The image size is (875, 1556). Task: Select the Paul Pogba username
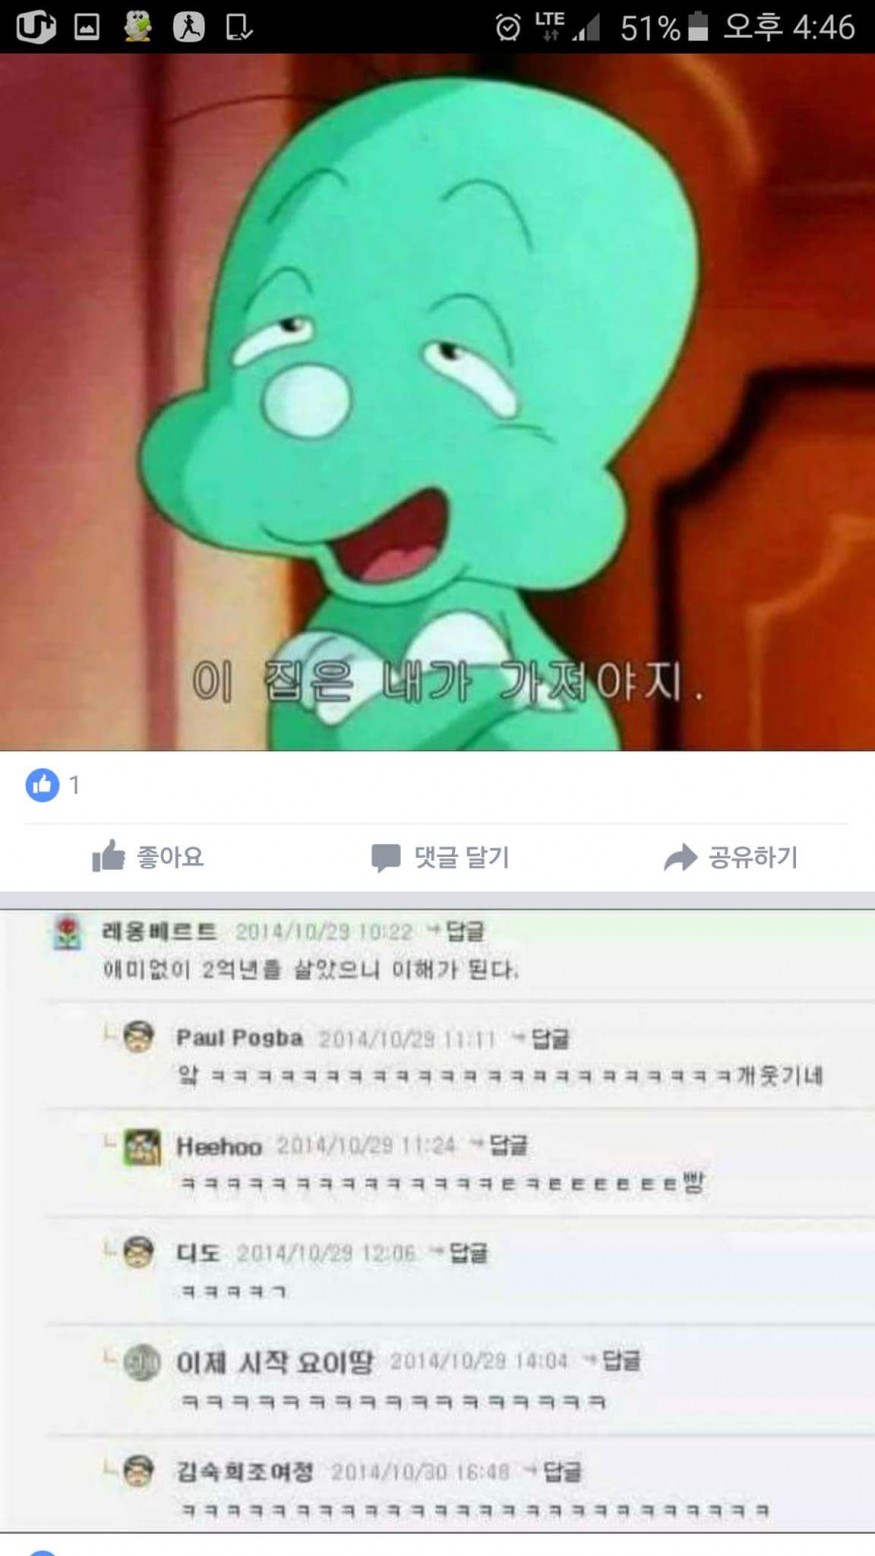(239, 1038)
